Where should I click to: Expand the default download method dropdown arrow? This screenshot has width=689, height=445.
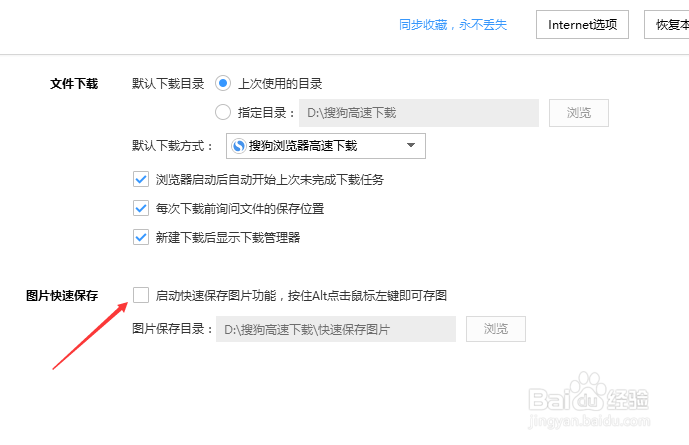pyautogui.click(x=411, y=145)
